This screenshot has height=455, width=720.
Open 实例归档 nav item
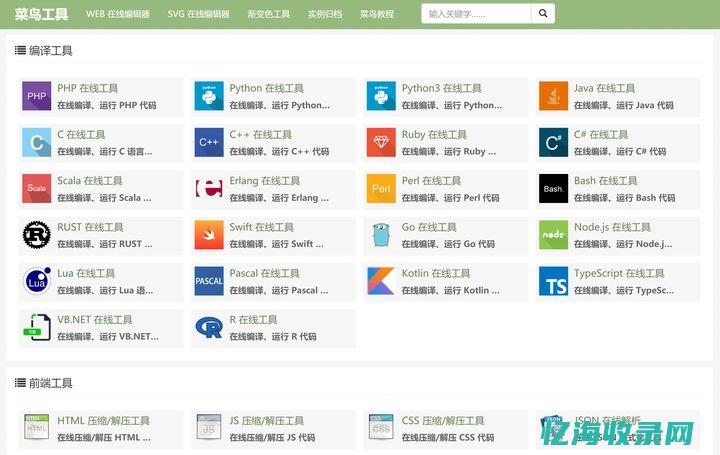pos(325,14)
